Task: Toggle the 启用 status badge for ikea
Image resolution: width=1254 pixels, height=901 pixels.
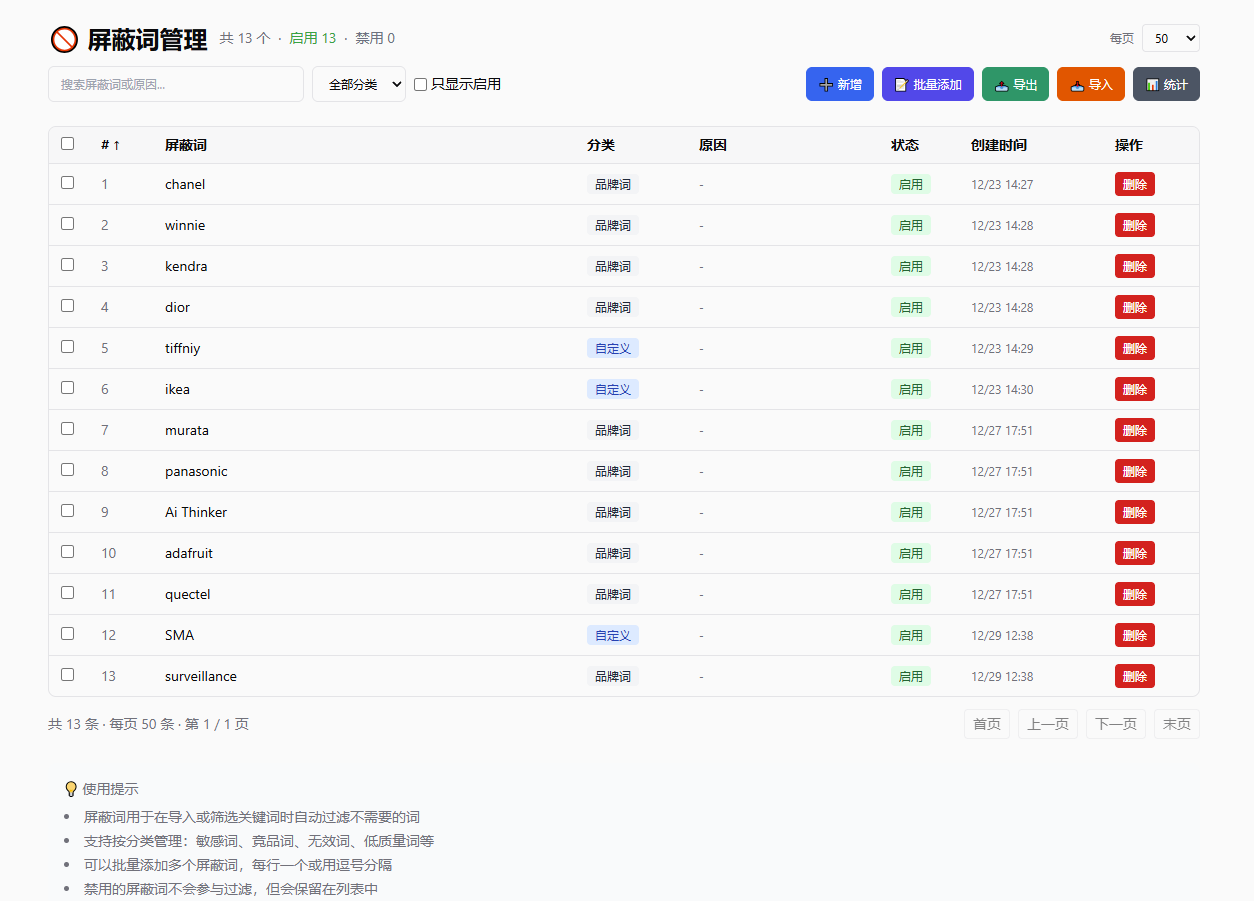Action: coord(910,389)
